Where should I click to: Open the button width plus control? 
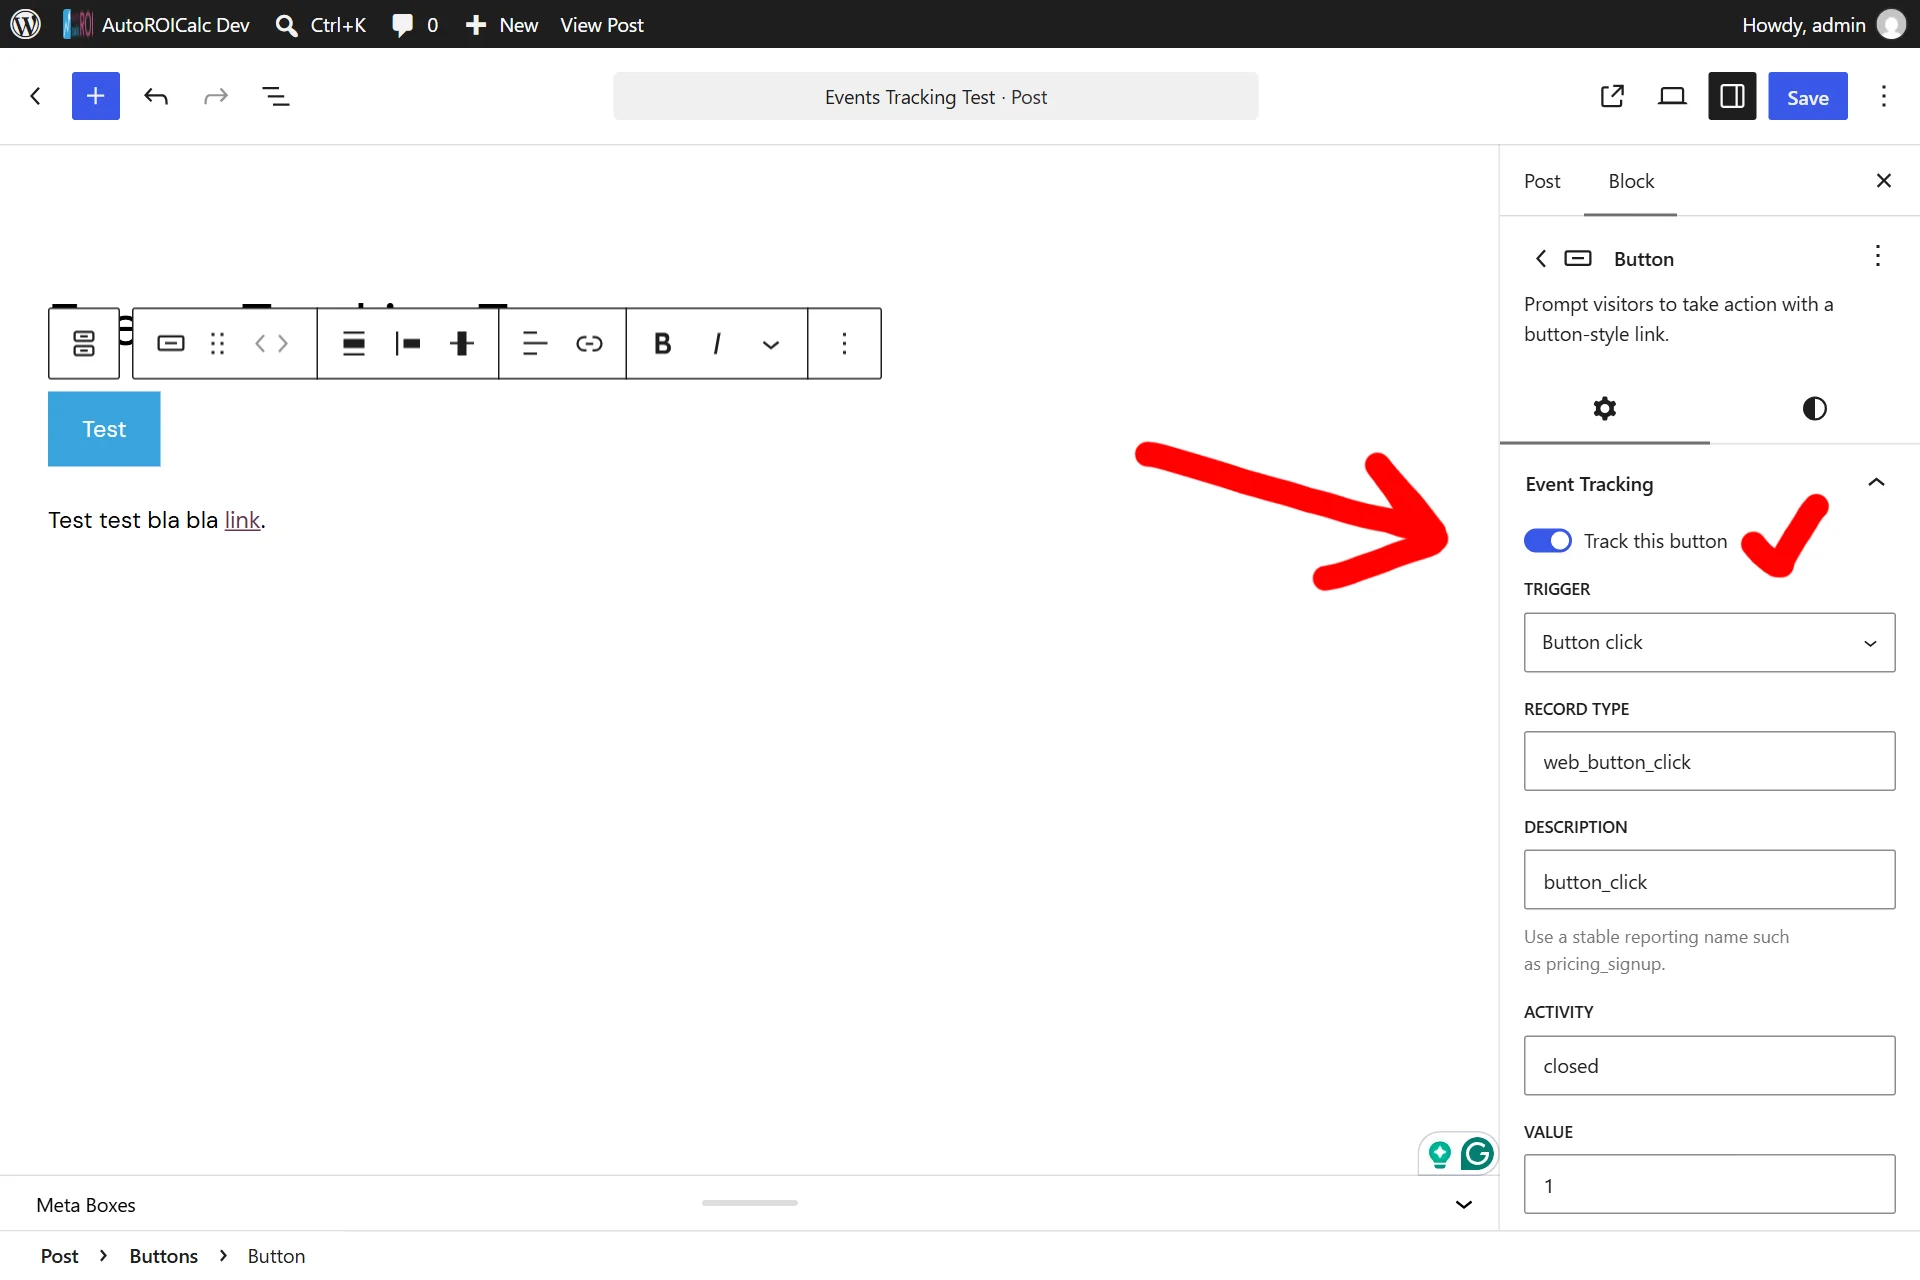[x=462, y=344]
